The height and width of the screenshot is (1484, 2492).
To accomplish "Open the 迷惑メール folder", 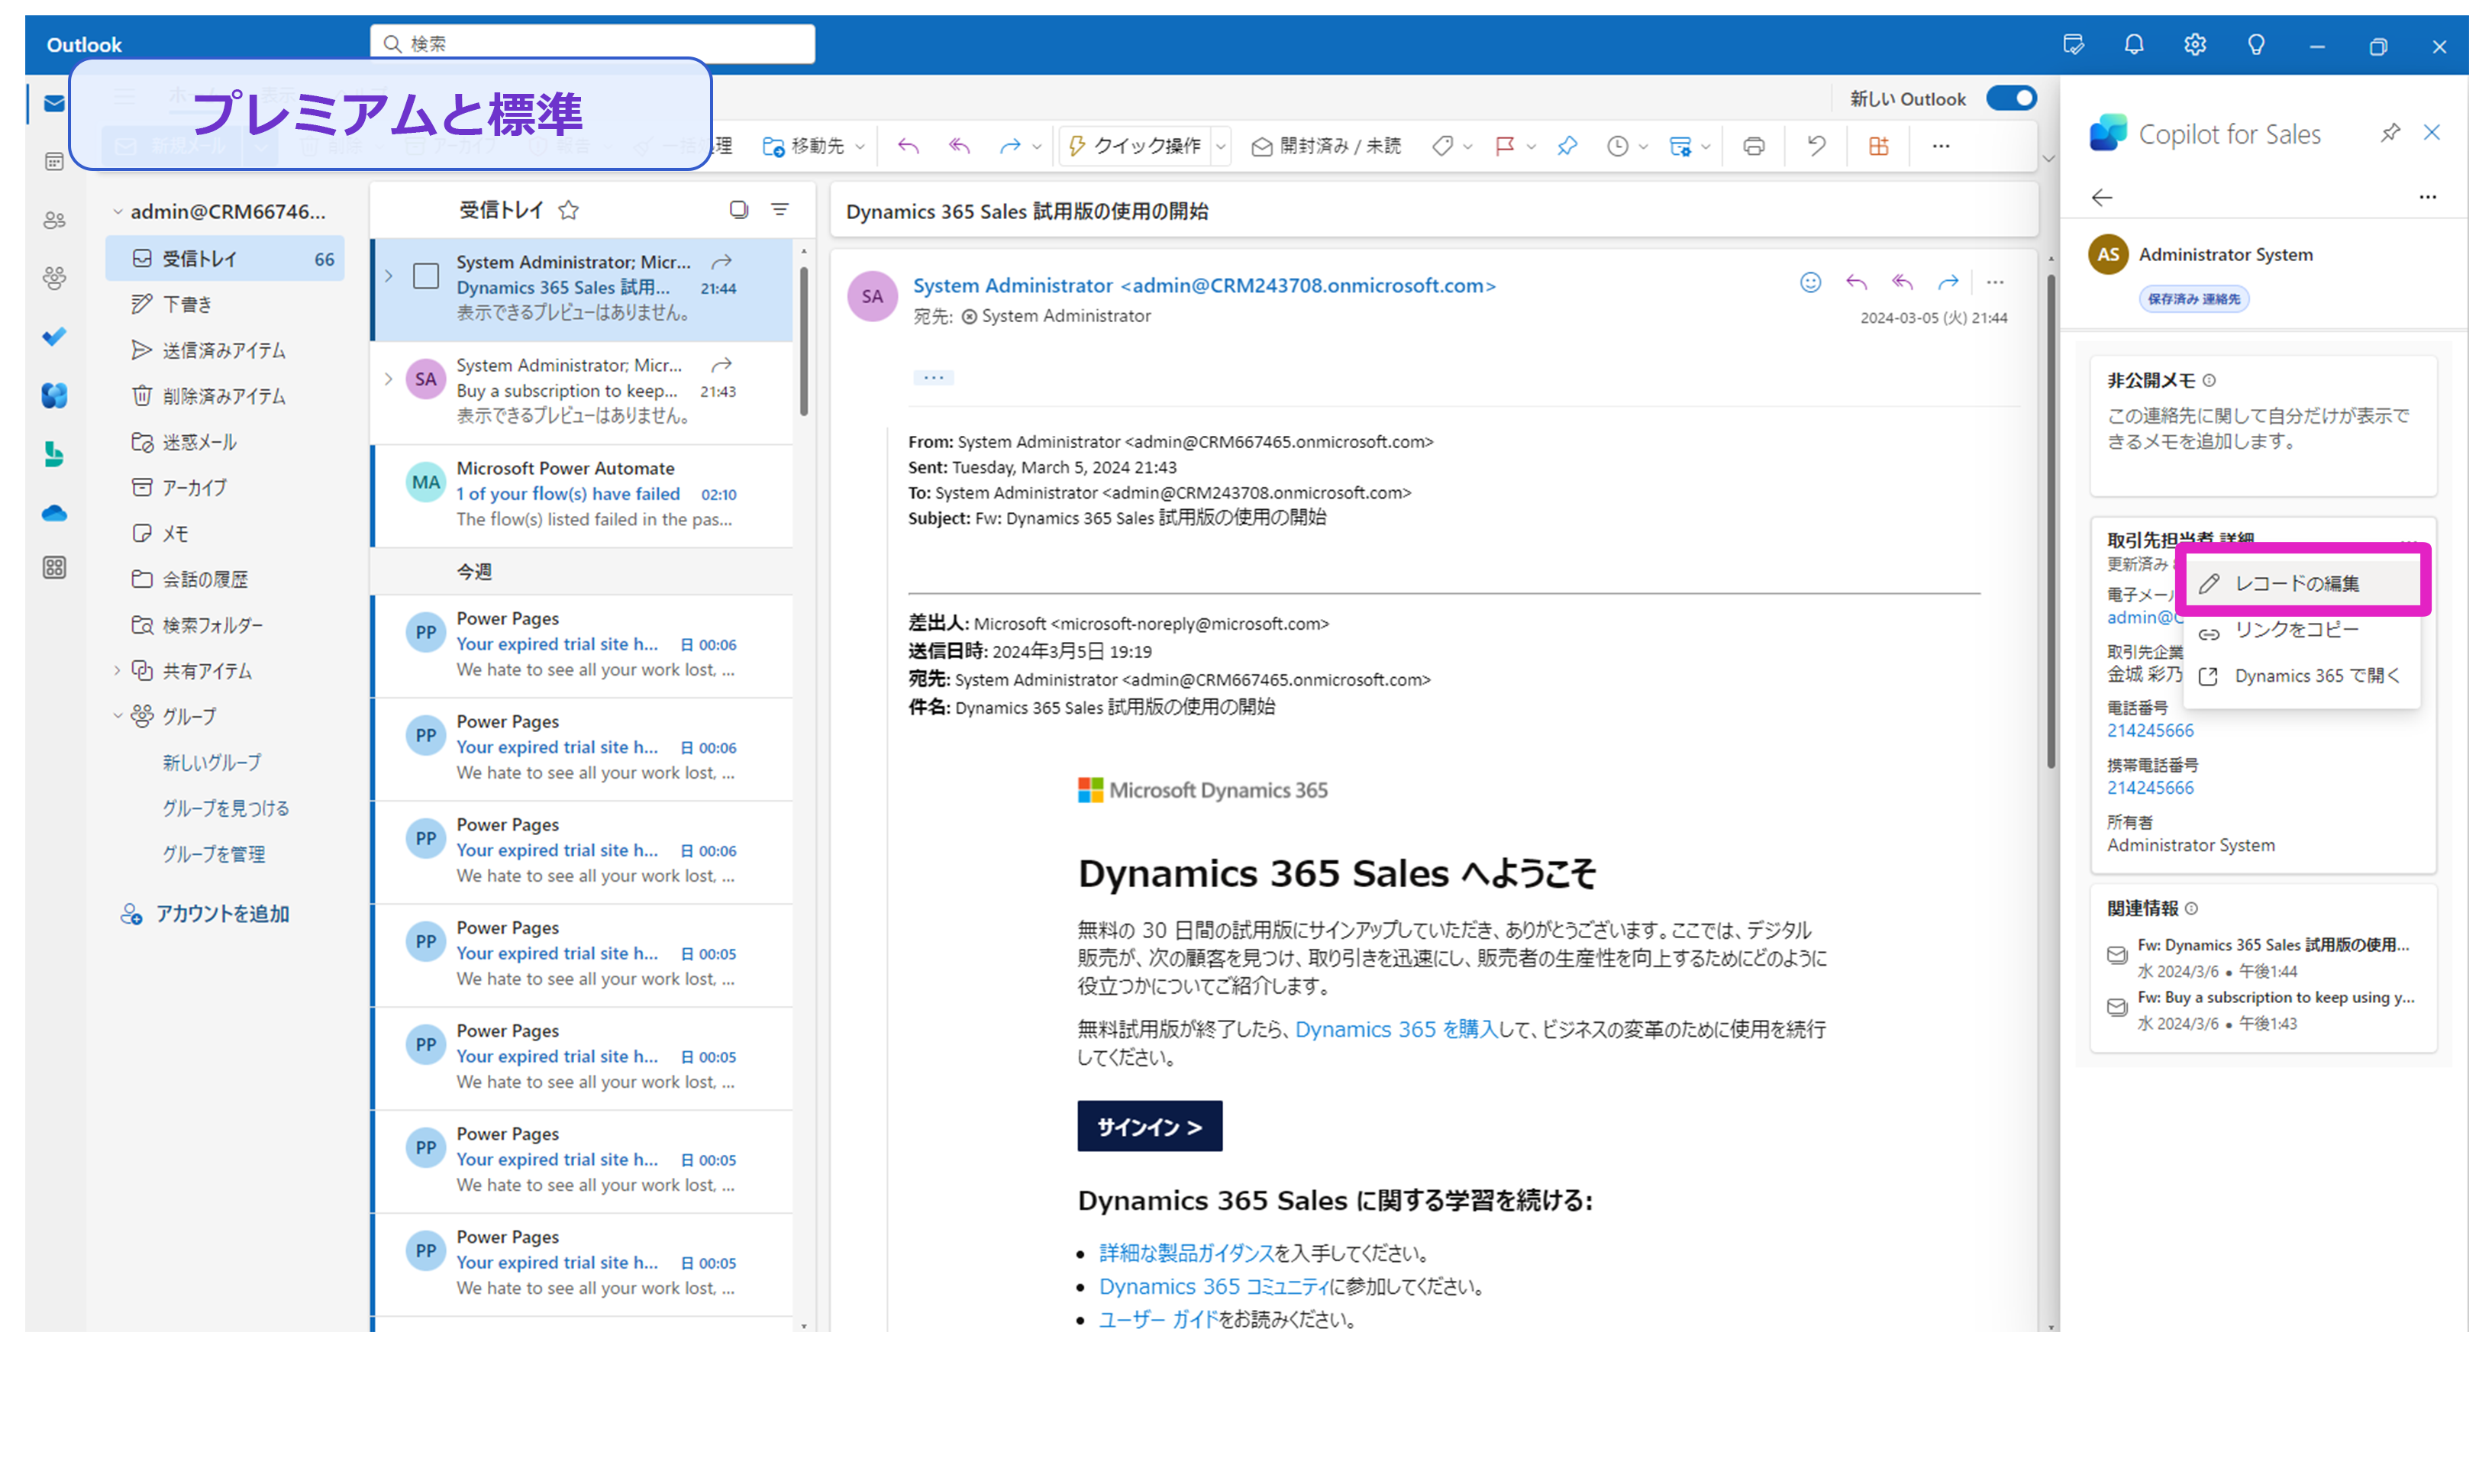I will click(225, 442).
